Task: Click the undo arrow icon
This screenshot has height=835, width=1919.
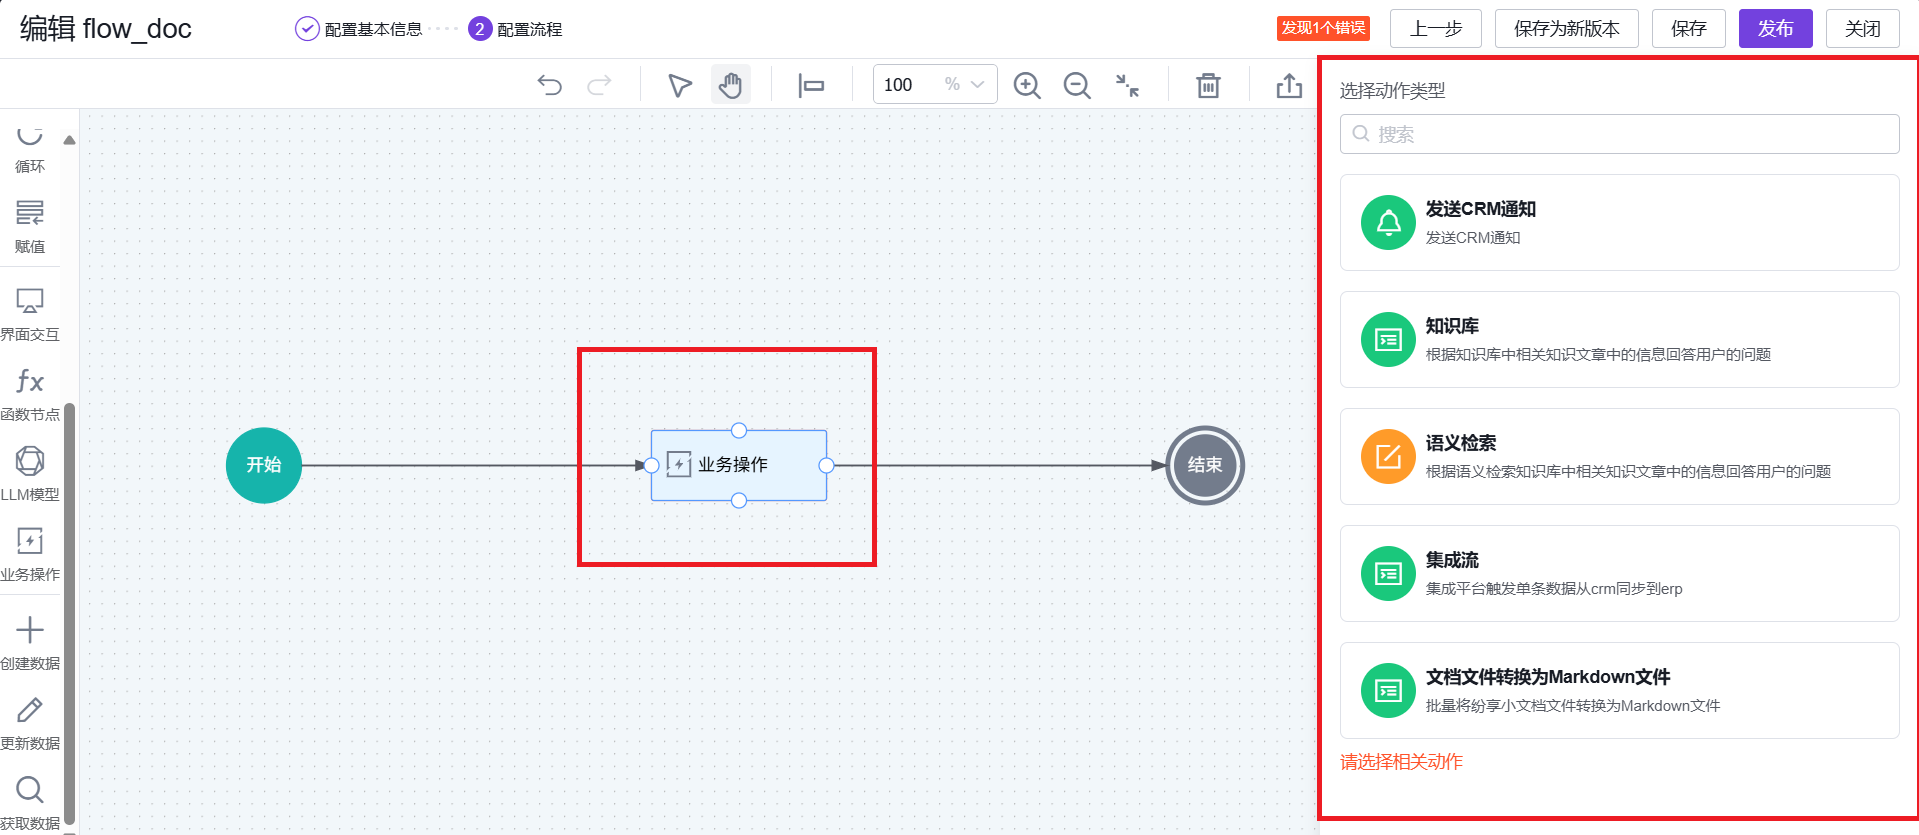Action: click(x=549, y=85)
